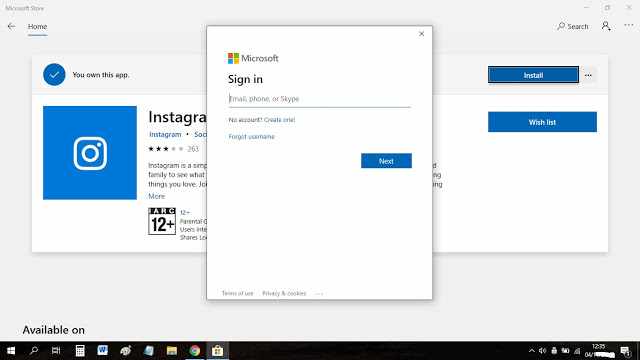The width and height of the screenshot is (640, 360).
Task: Click the Microsoft logo in dialog
Action: pos(253,58)
